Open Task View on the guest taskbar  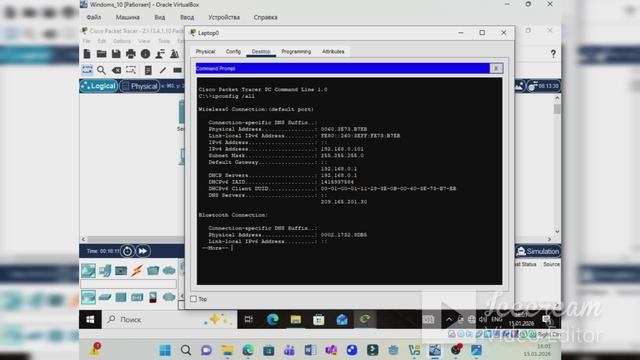(249, 320)
